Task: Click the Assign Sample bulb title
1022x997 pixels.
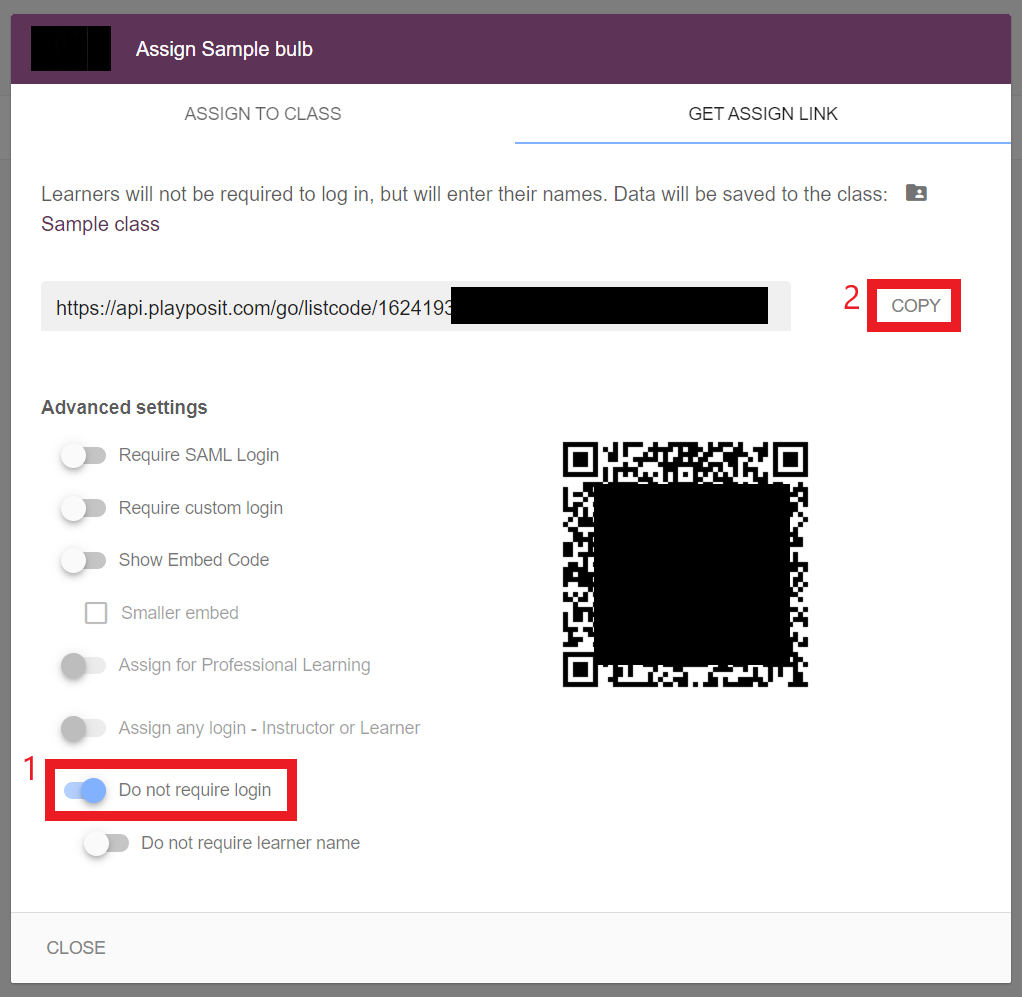Action: pyautogui.click(x=224, y=49)
